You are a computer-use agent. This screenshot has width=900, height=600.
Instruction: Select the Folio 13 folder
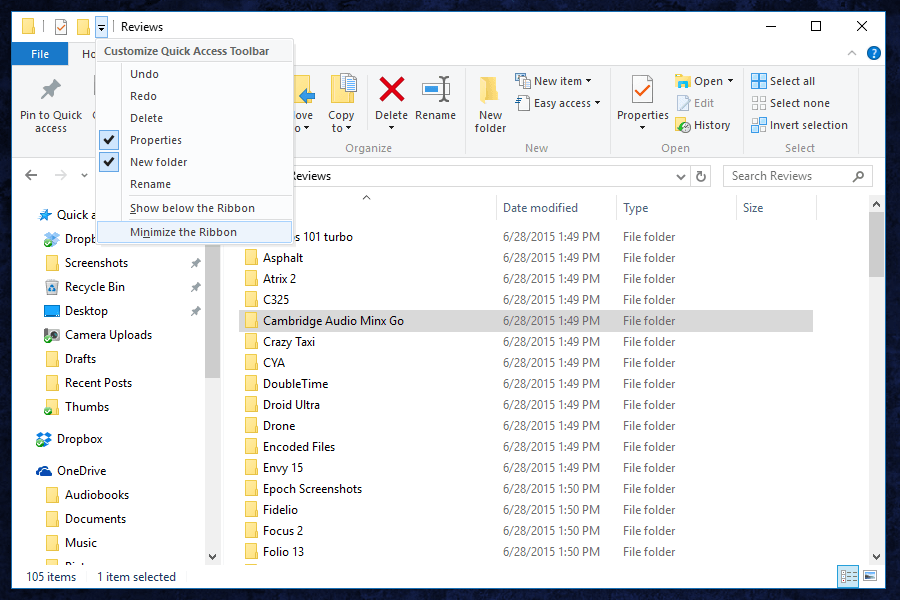[x=283, y=552]
